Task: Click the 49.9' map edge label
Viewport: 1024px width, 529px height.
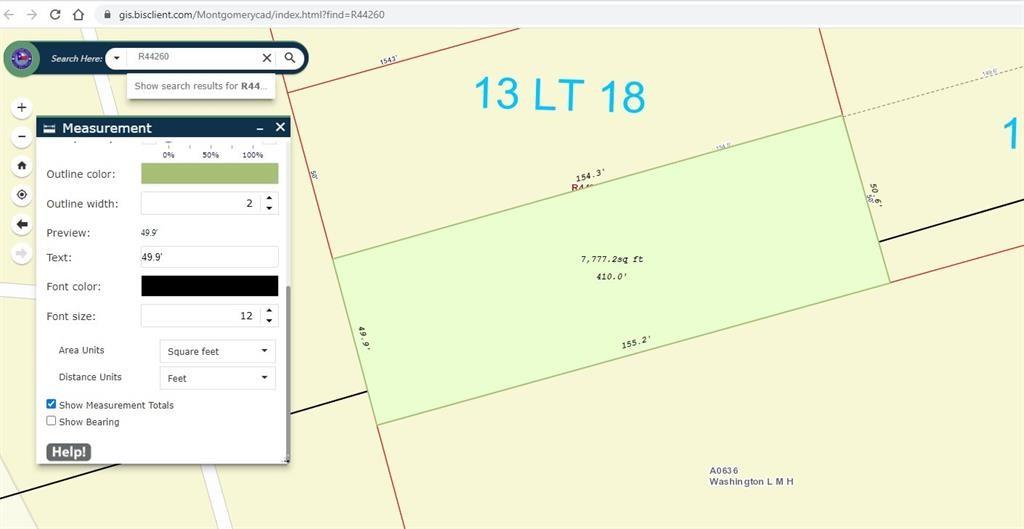Action: [364, 338]
